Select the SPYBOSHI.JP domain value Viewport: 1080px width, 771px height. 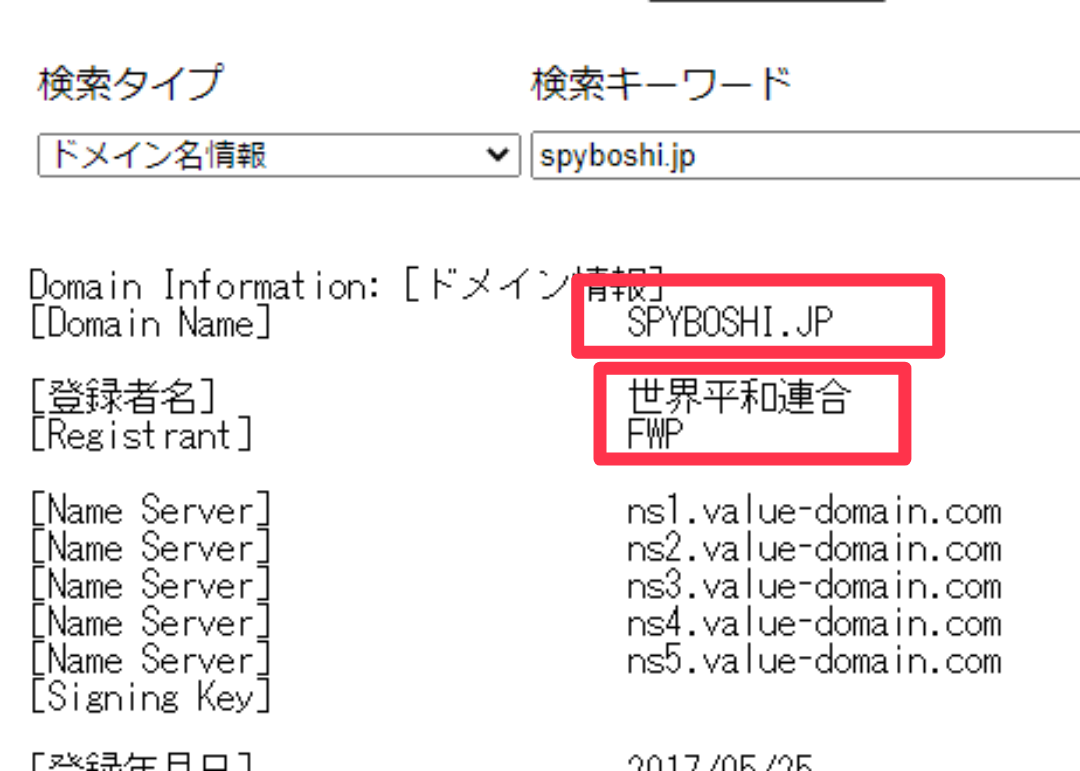point(730,322)
